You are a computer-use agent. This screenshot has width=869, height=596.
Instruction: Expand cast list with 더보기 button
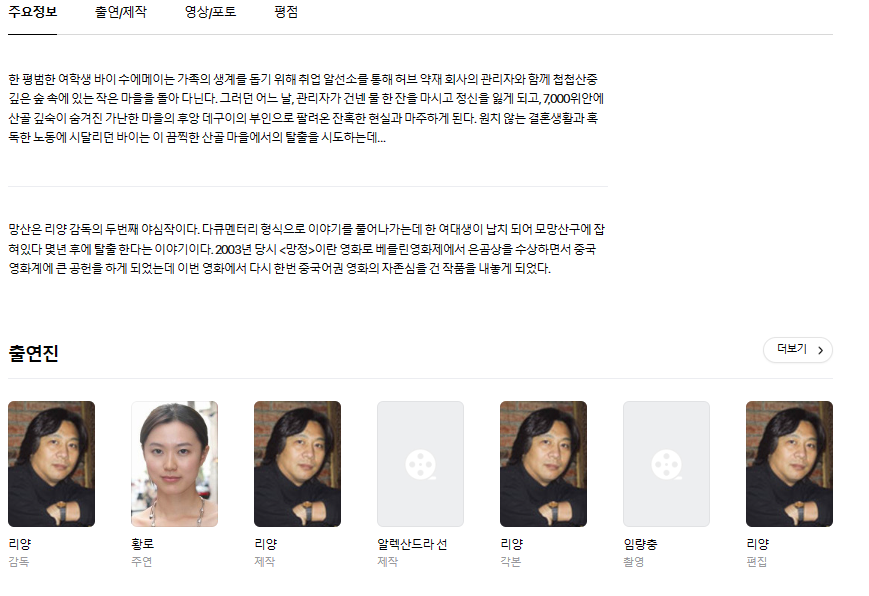click(798, 350)
